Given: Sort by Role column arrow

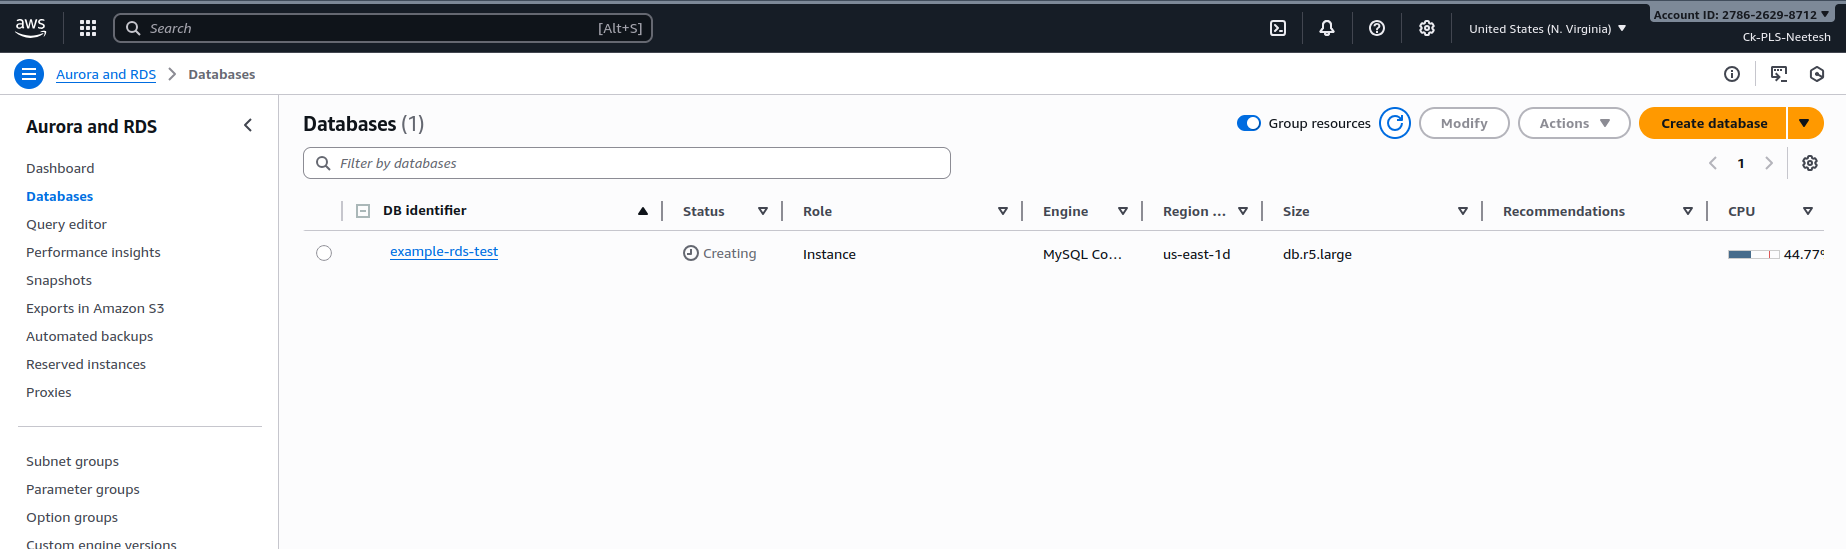Looking at the screenshot, I should [x=1003, y=211].
